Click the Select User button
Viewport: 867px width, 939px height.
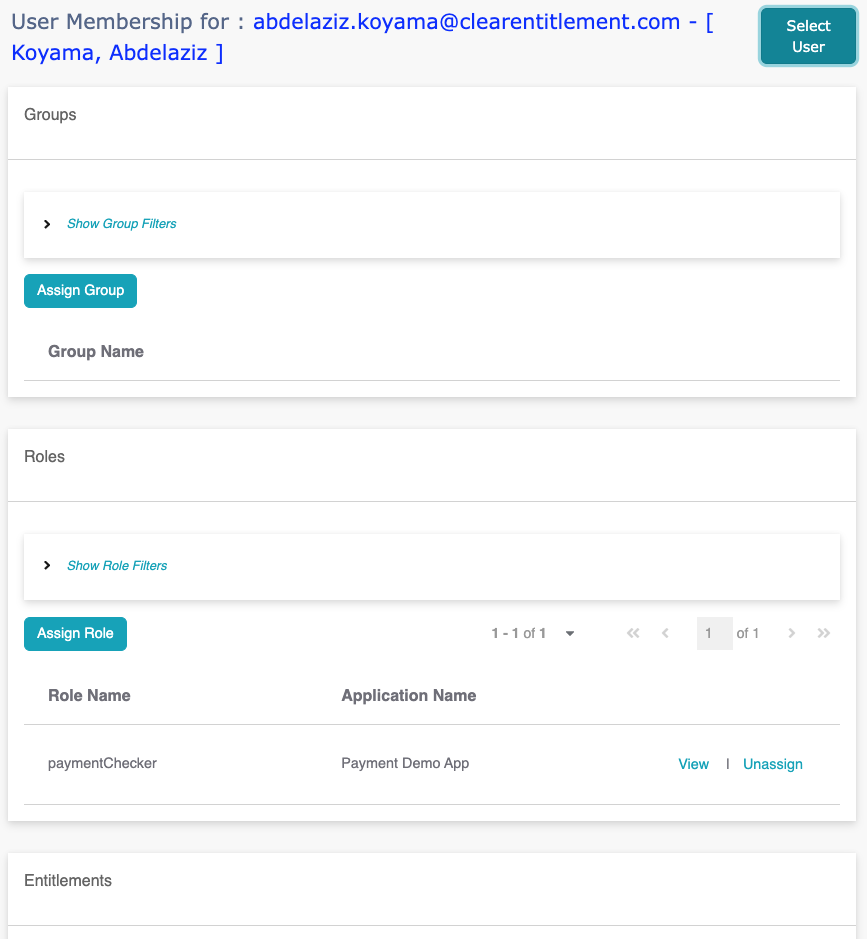pyautogui.click(x=808, y=36)
